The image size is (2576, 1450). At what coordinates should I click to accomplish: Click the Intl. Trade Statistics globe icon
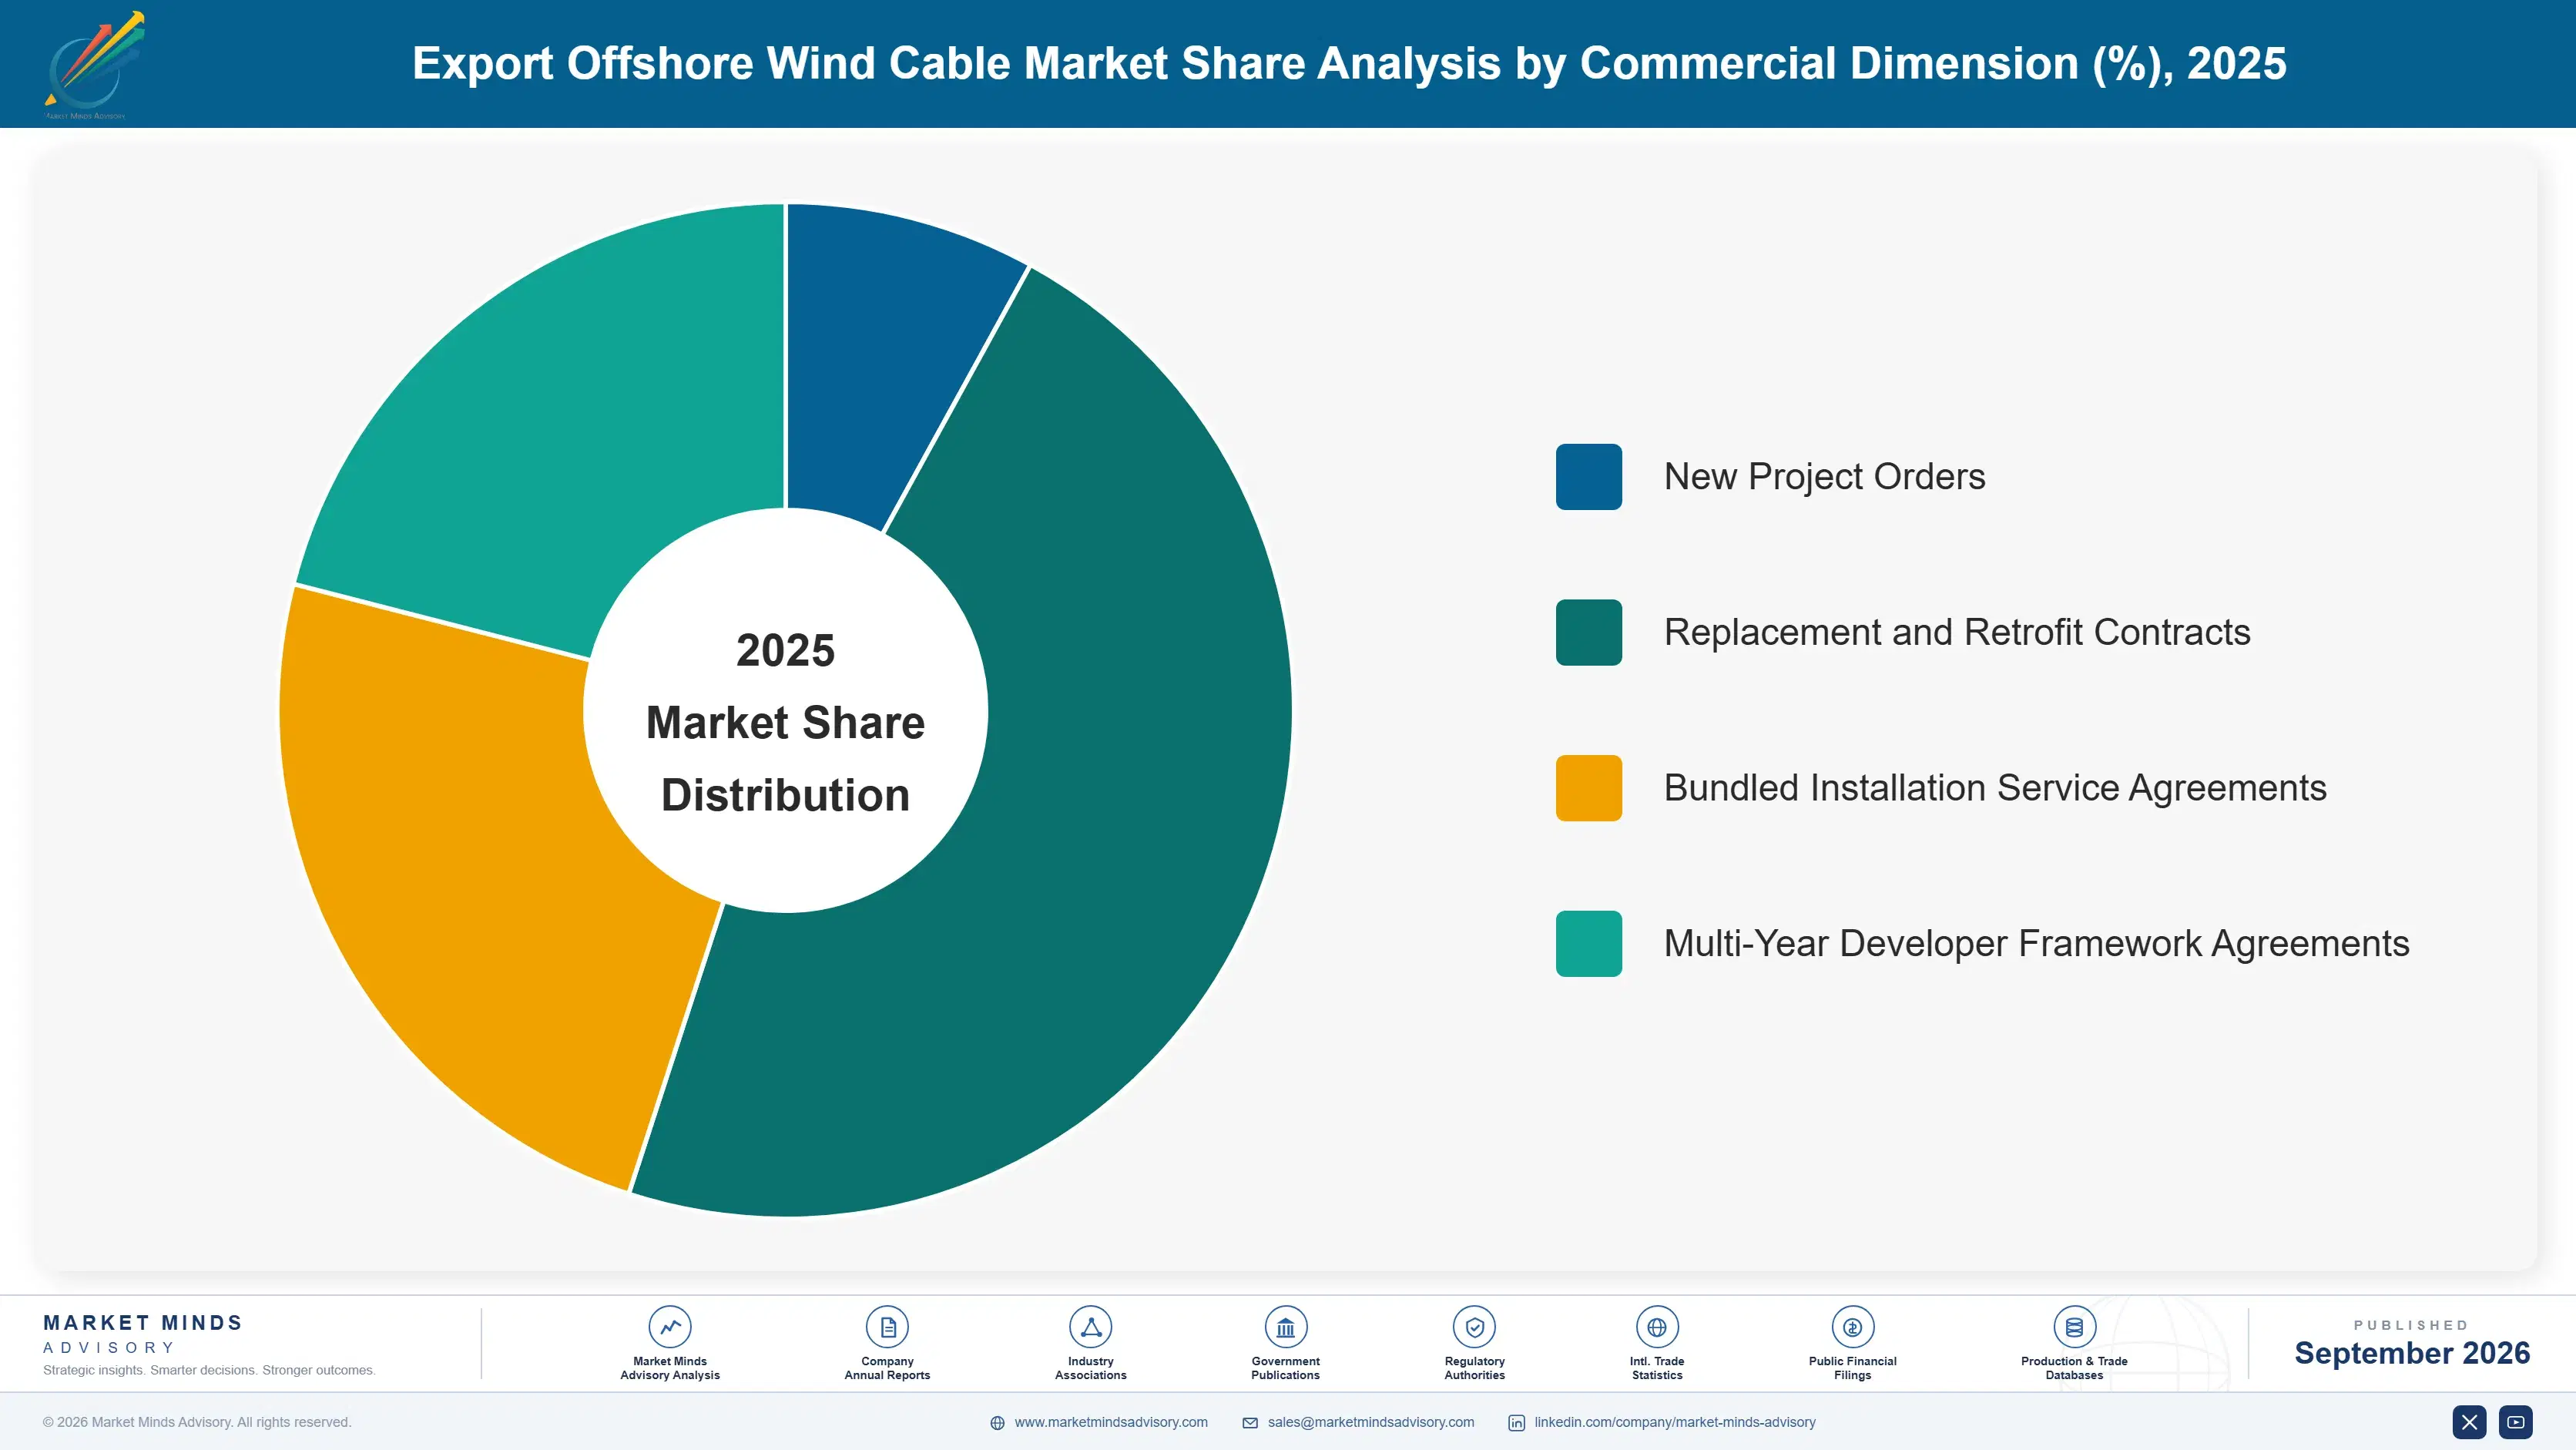click(x=1657, y=1327)
